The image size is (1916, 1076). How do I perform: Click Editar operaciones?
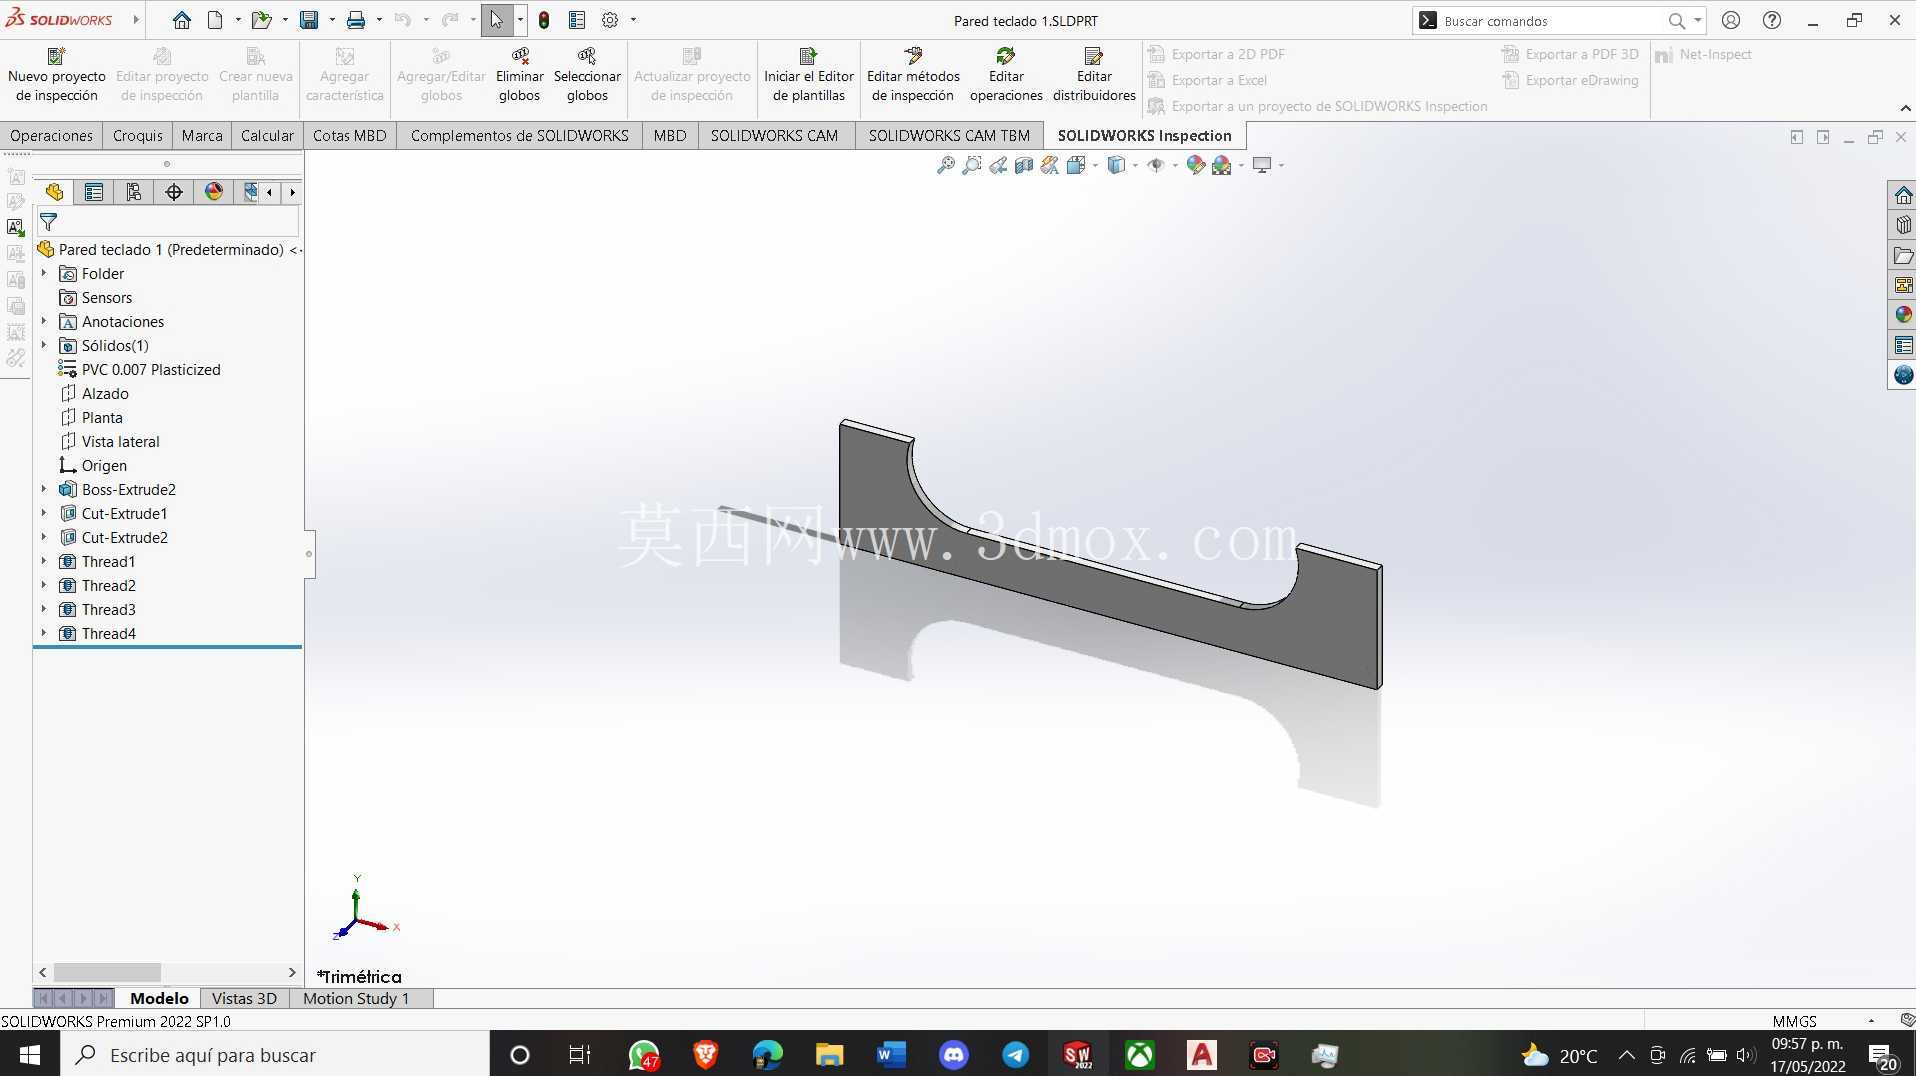[1006, 75]
